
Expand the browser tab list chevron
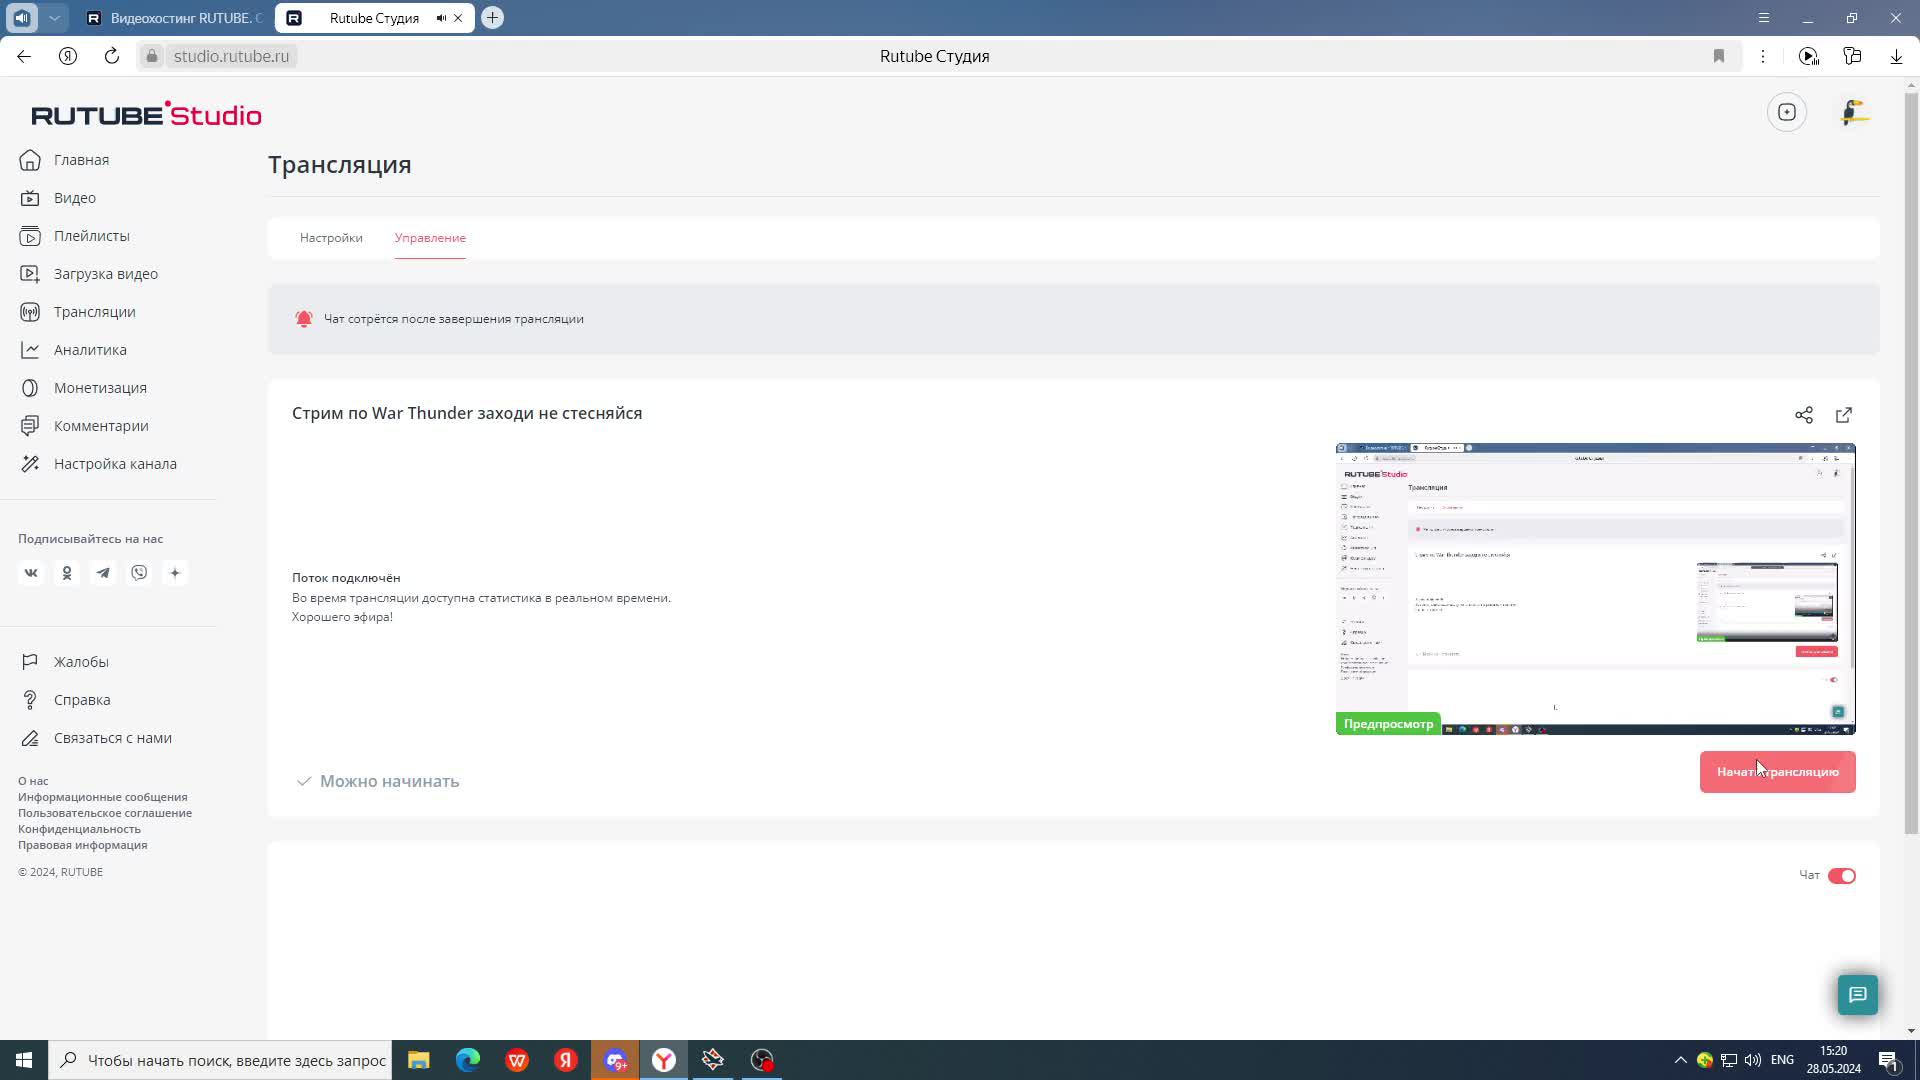[55, 18]
